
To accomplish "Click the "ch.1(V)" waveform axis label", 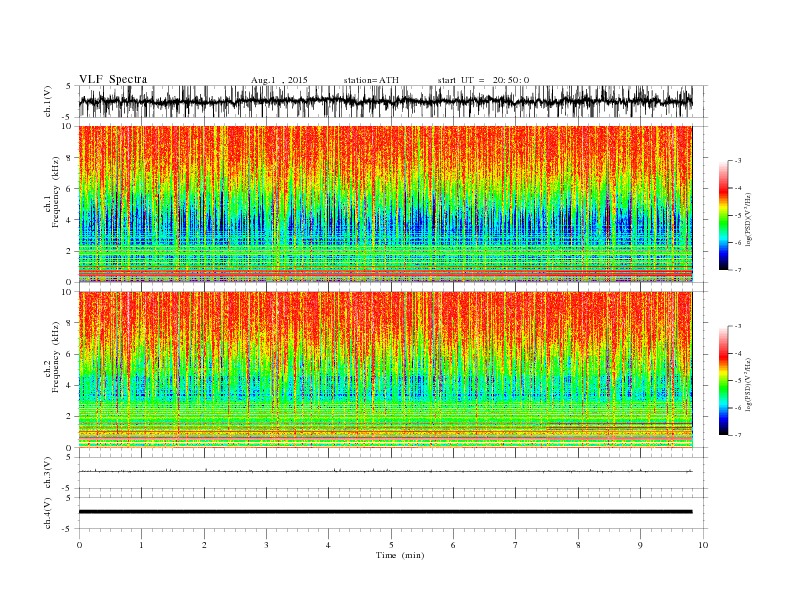I will 48,101.
